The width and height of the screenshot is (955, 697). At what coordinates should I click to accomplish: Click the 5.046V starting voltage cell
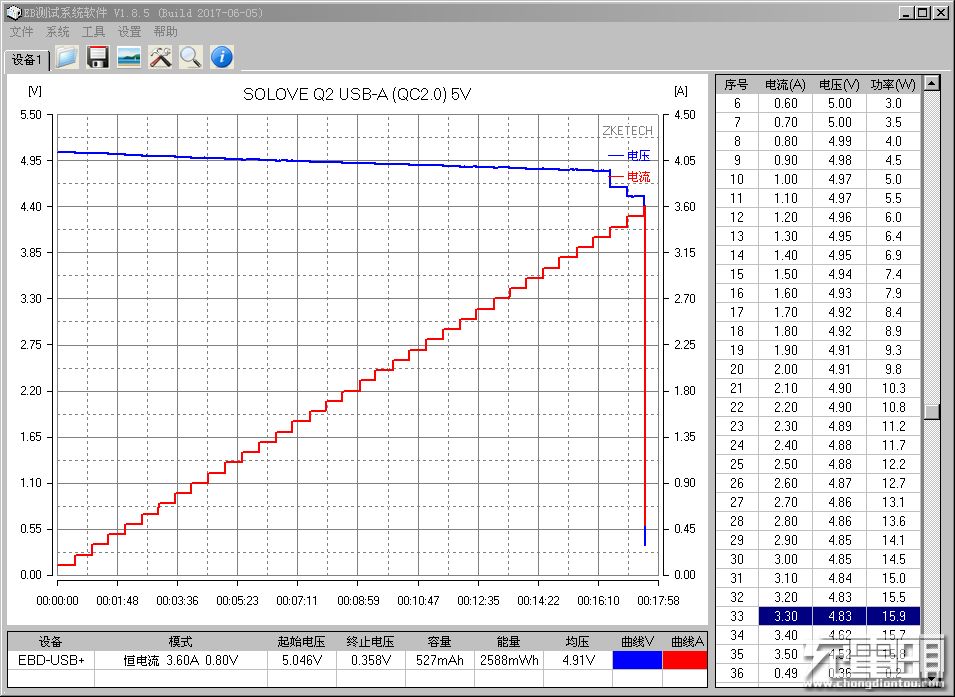coord(301,660)
